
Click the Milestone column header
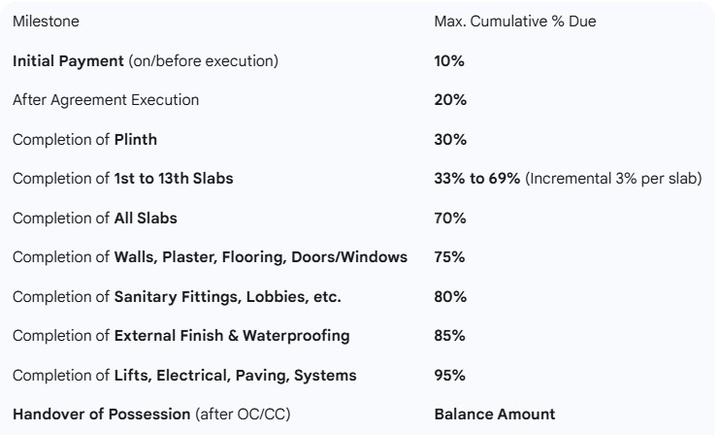coord(45,21)
